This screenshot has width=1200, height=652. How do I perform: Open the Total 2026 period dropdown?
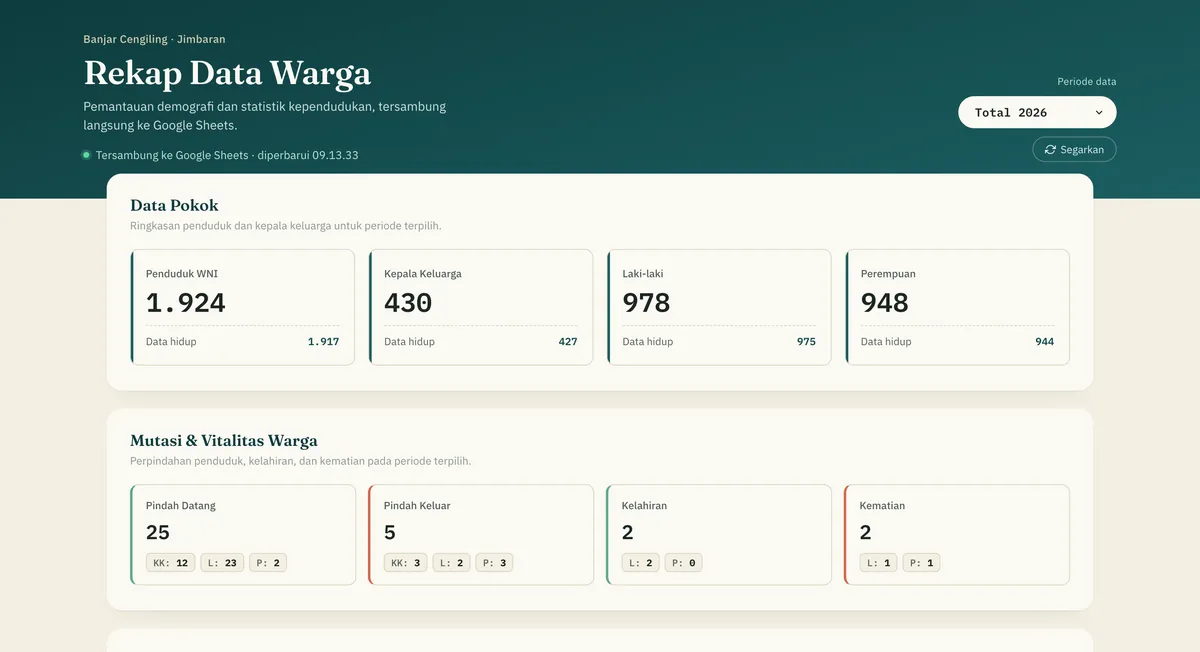pos(1037,112)
